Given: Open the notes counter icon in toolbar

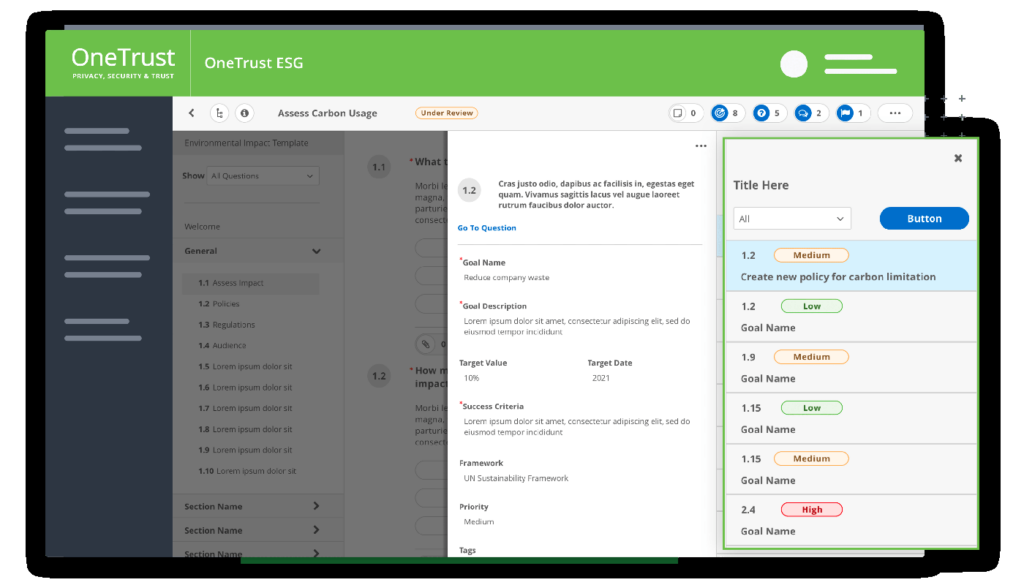Looking at the screenshot, I should (x=677, y=112).
